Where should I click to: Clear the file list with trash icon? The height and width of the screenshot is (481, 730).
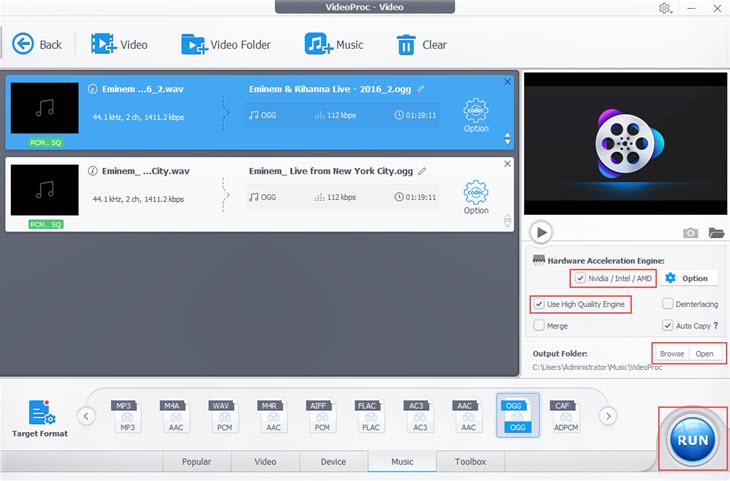click(421, 45)
